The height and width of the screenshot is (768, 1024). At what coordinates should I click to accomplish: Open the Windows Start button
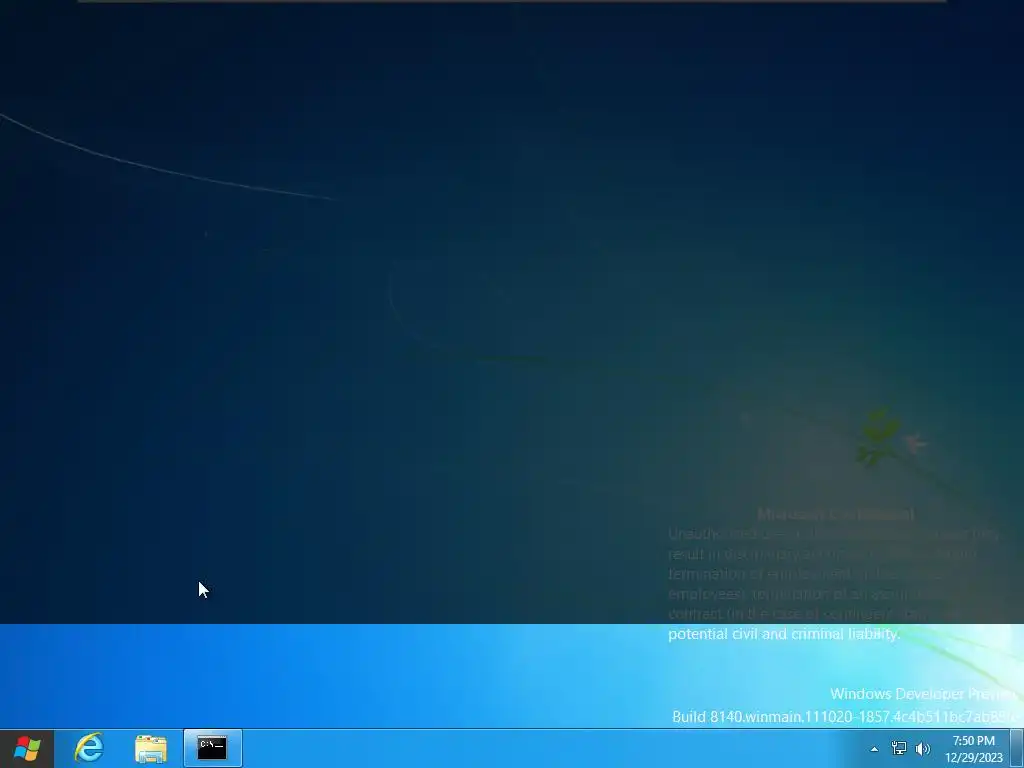[26, 748]
